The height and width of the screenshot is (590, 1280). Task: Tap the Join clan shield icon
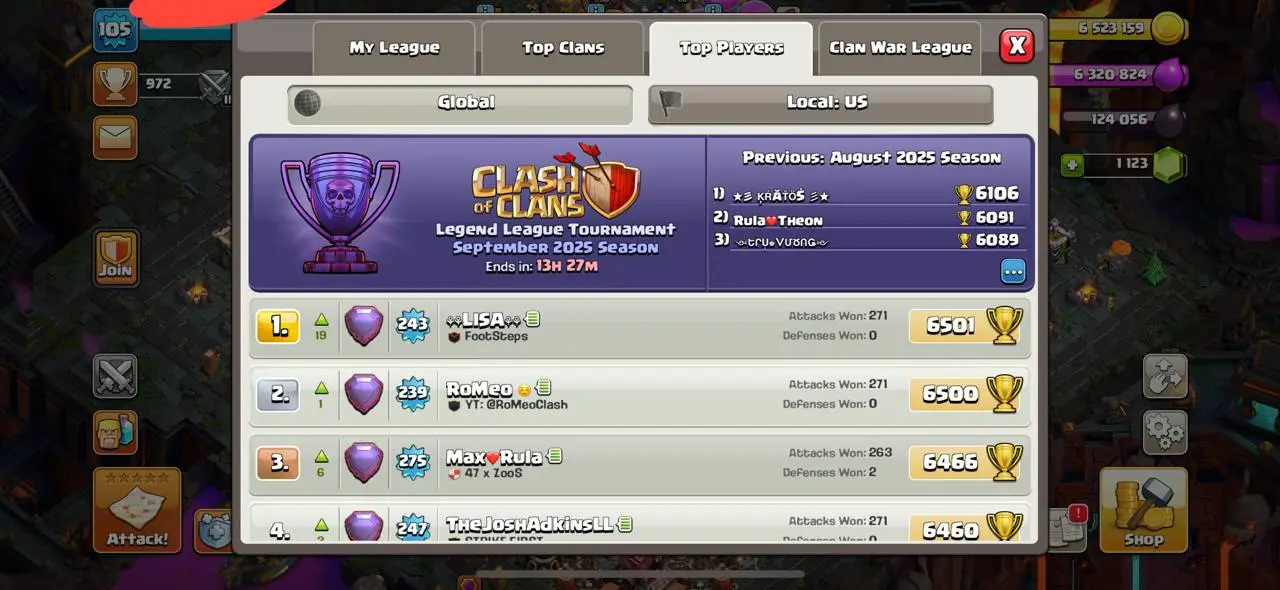coord(115,256)
